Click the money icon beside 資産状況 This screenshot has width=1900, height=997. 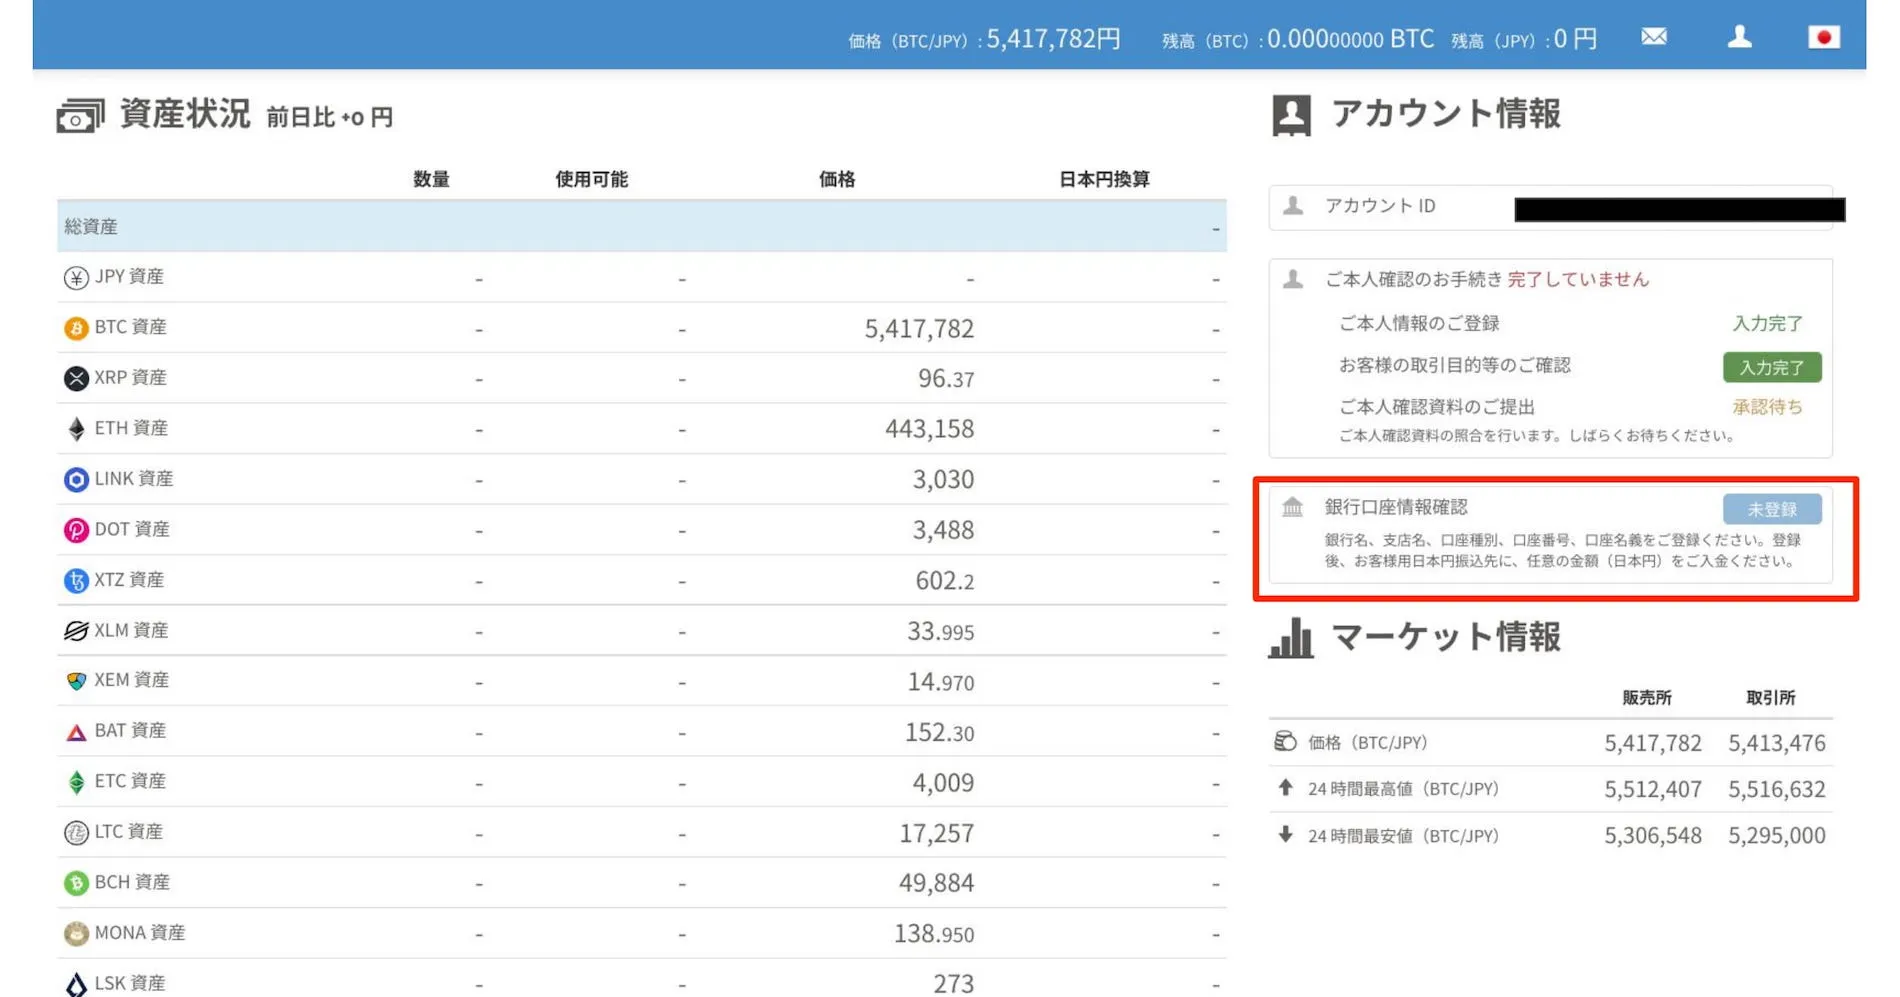(80, 114)
